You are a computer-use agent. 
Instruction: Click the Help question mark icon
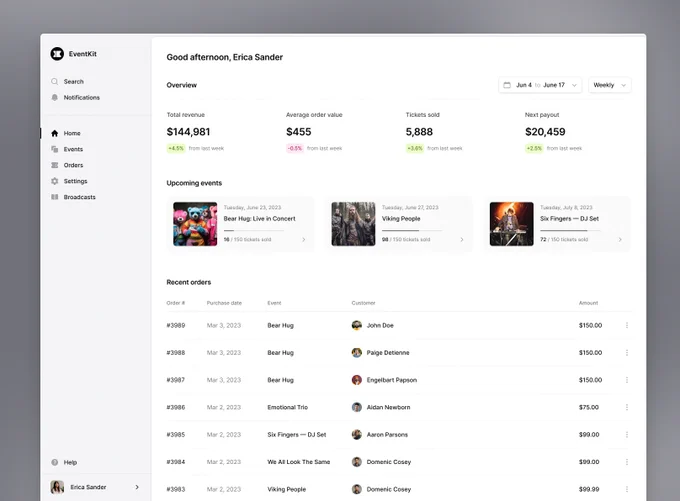pos(55,462)
